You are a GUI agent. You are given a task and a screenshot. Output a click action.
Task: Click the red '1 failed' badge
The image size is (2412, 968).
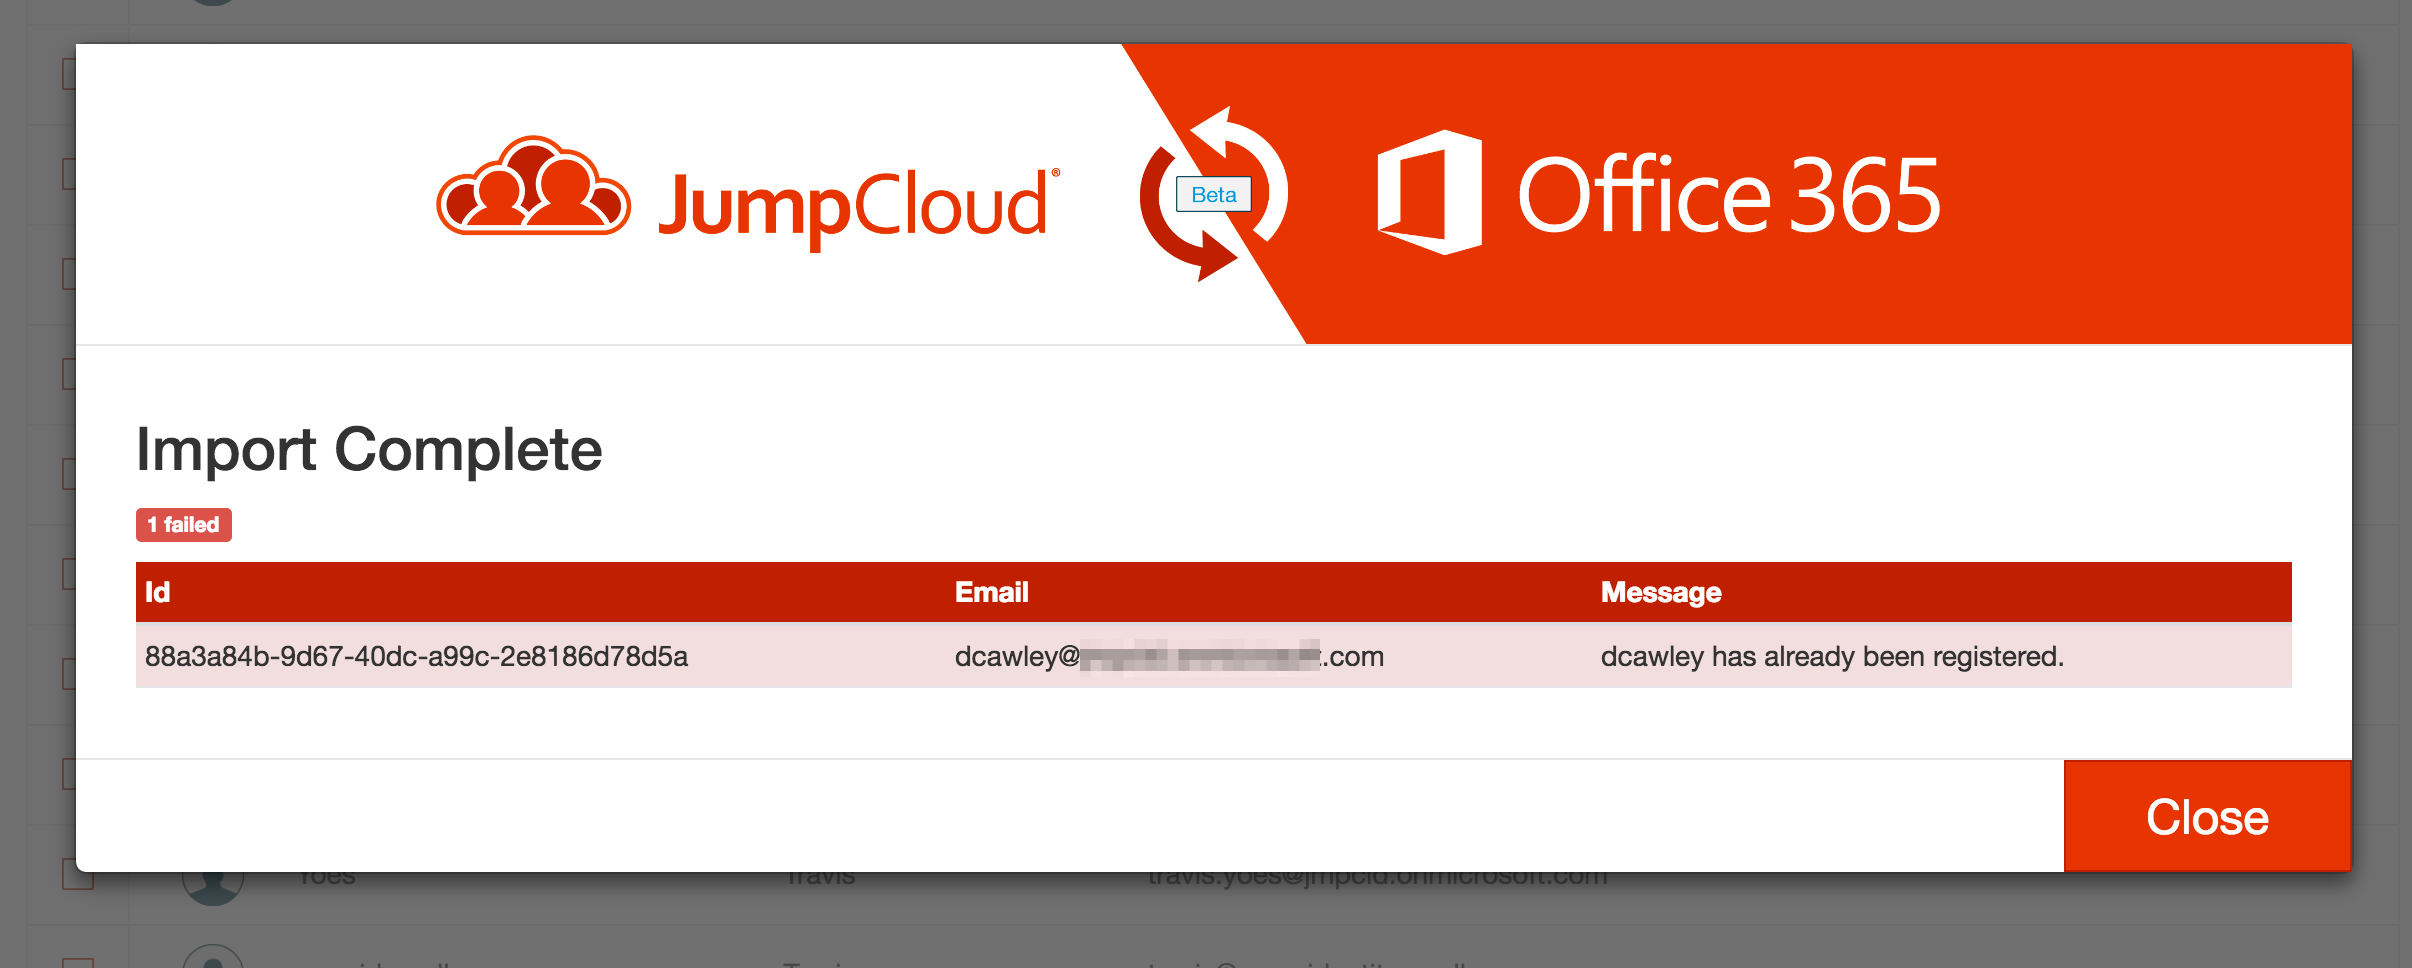[x=184, y=525]
